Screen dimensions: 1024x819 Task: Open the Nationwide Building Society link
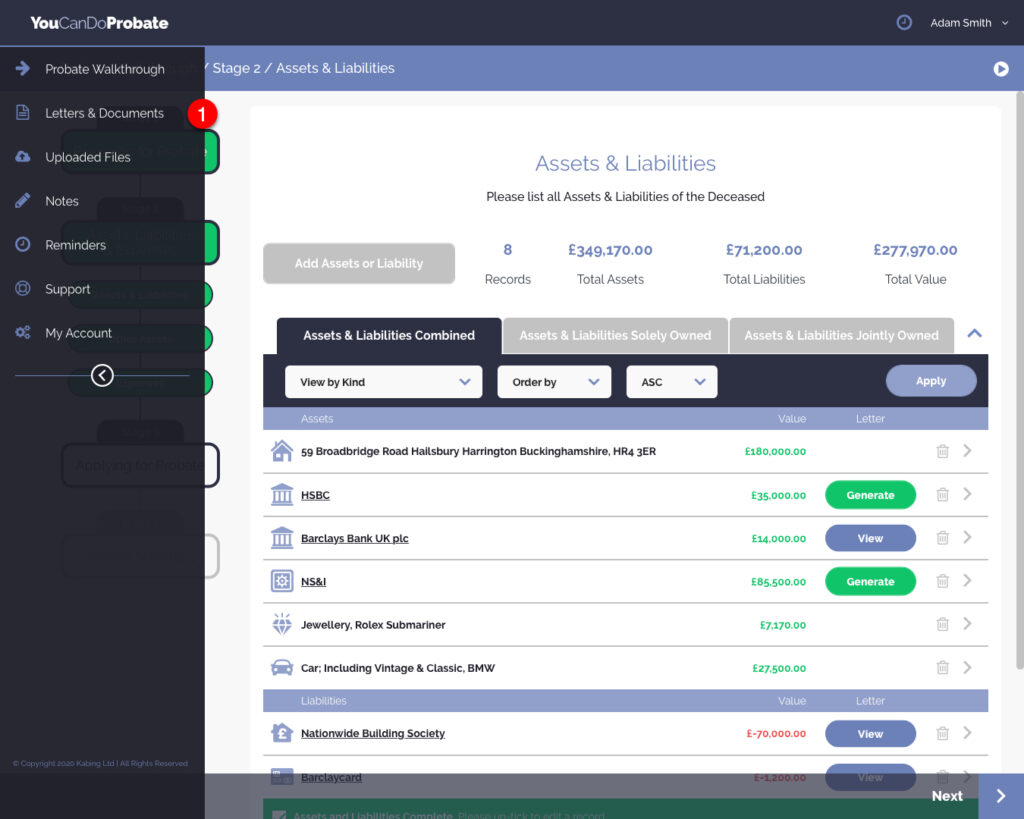pyautogui.click(x=372, y=733)
